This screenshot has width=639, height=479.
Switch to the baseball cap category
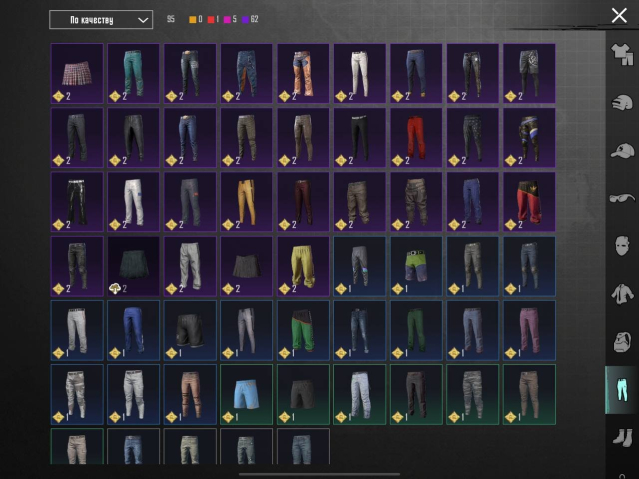click(x=620, y=150)
